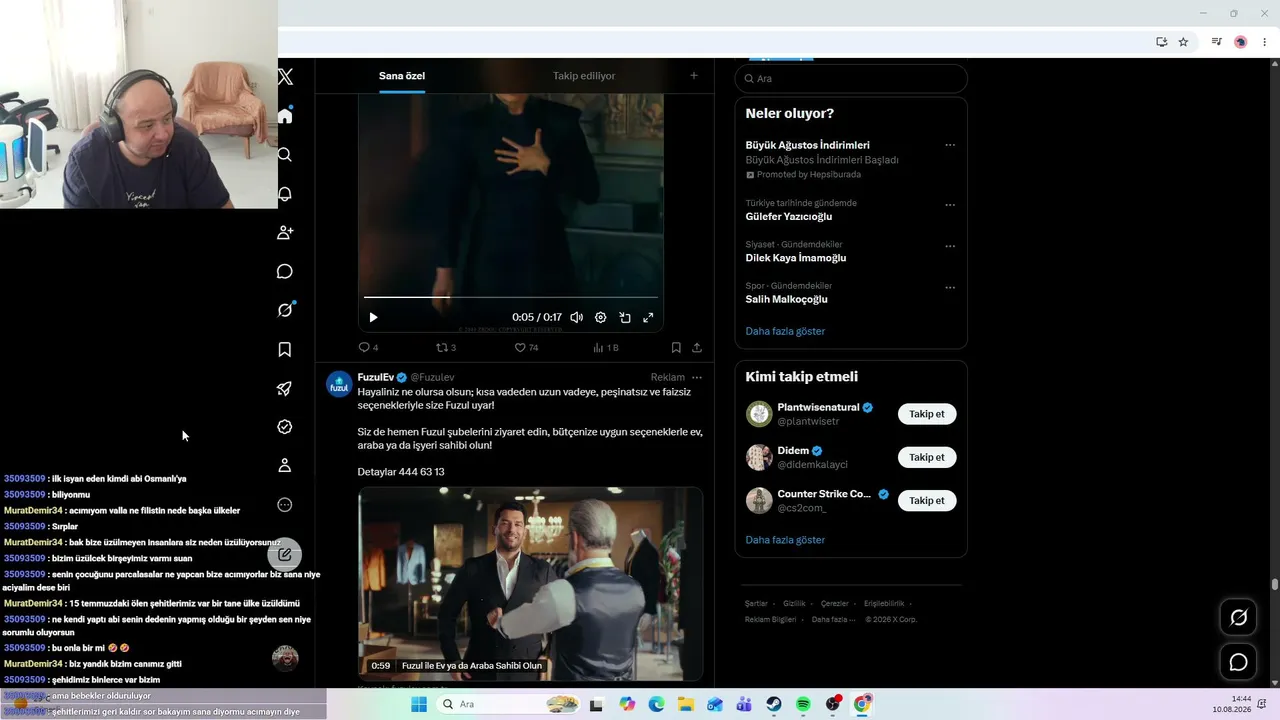The image size is (1280, 720).
Task: Play the Fuzul ad video thumbnail
Action: pyautogui.click(x=530, y=584)
